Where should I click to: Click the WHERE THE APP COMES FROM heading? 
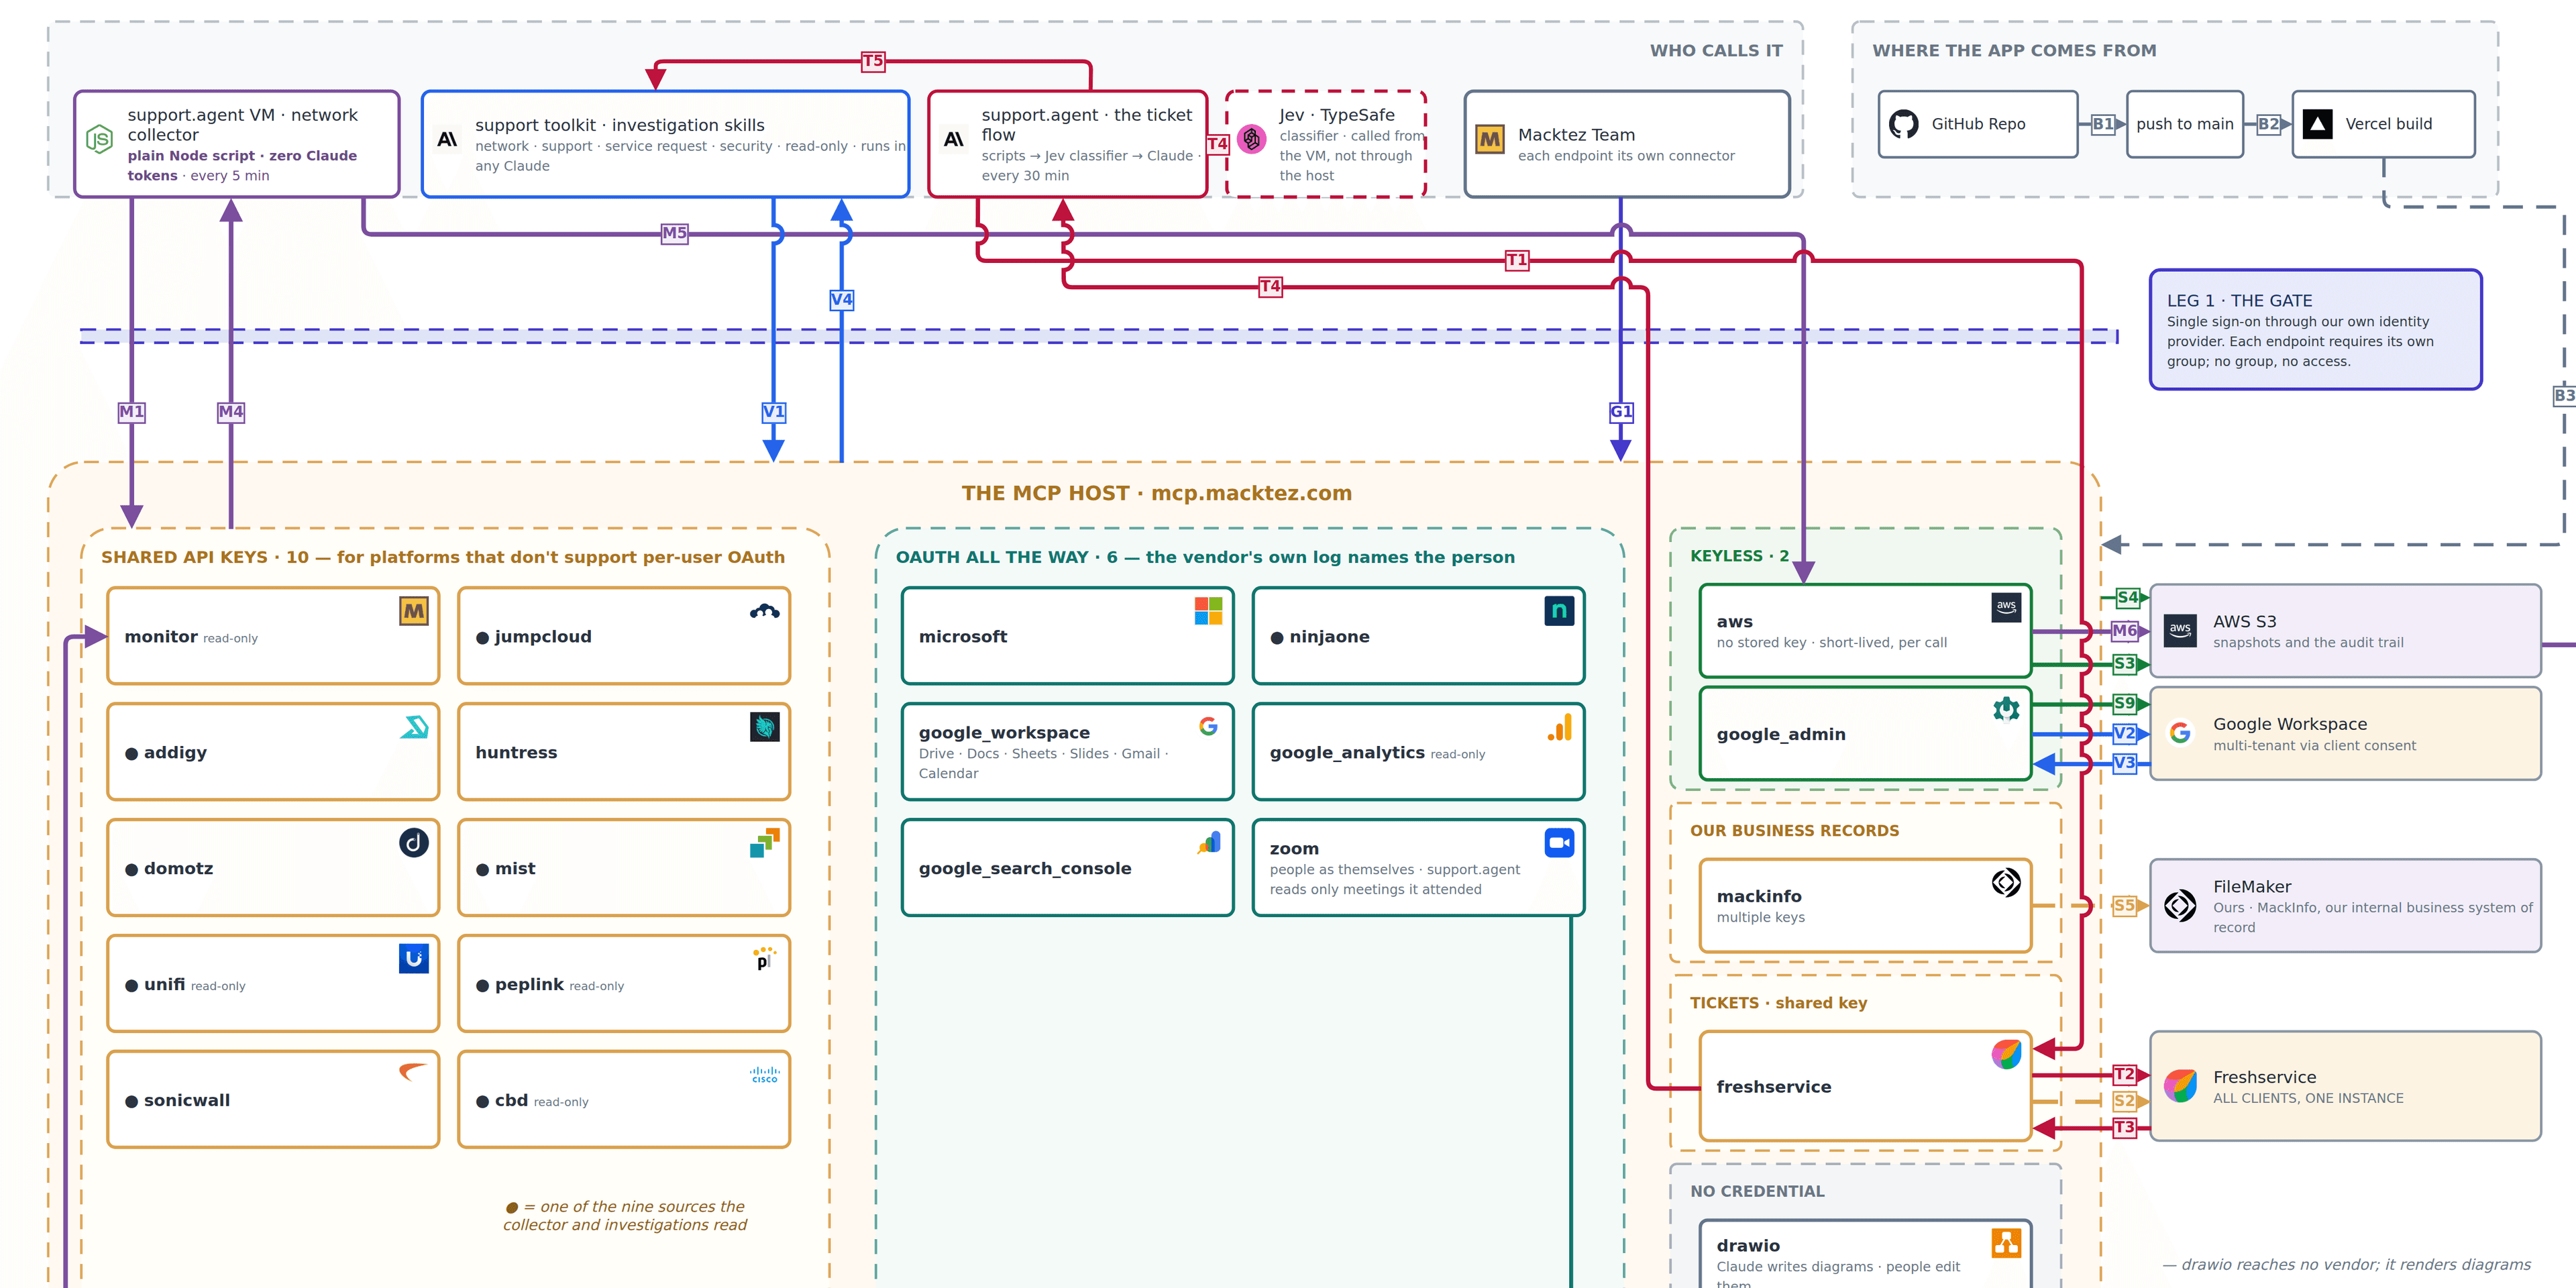2014,51
